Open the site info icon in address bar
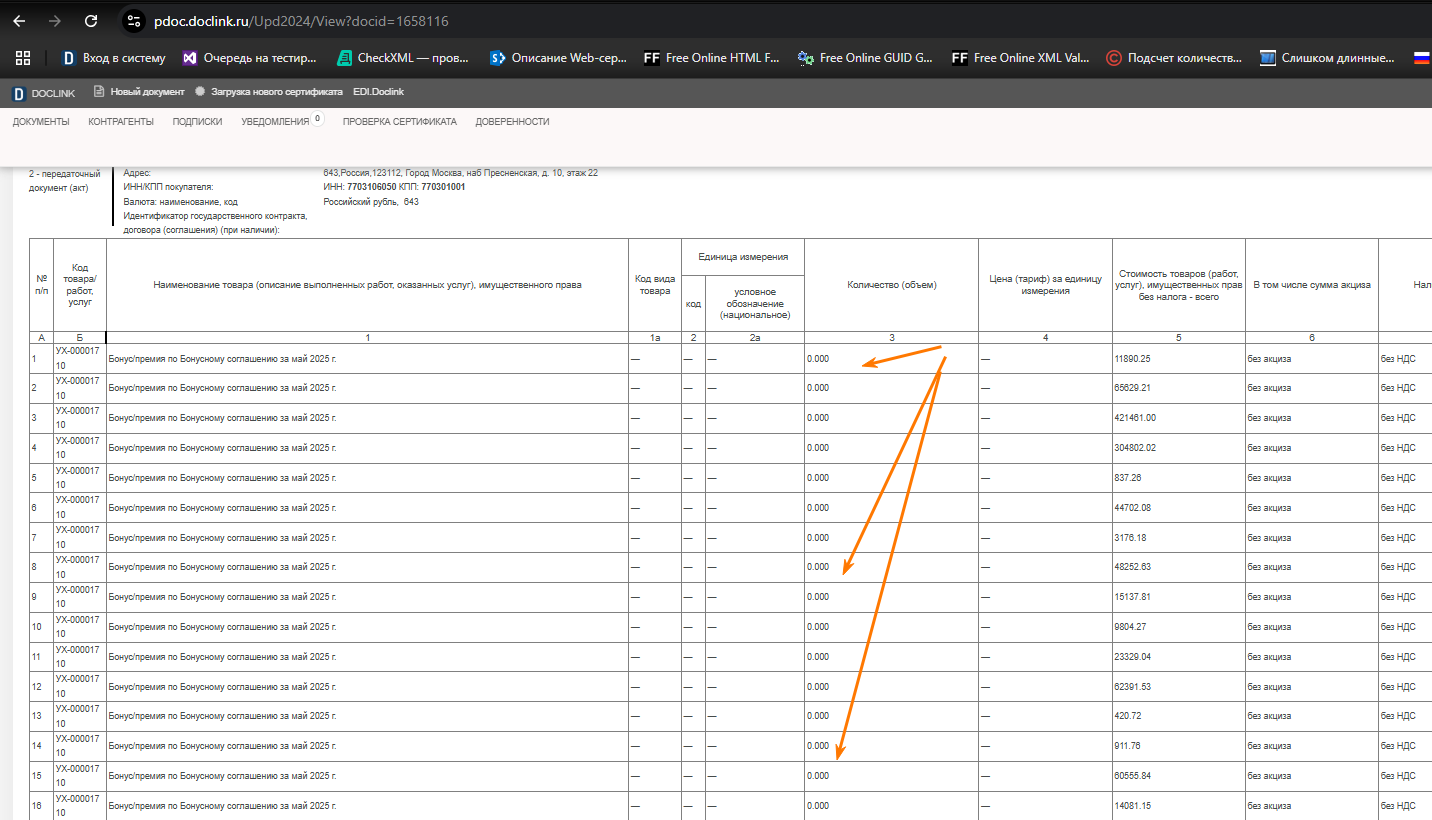1432x820 pixels. click(134, 20)
